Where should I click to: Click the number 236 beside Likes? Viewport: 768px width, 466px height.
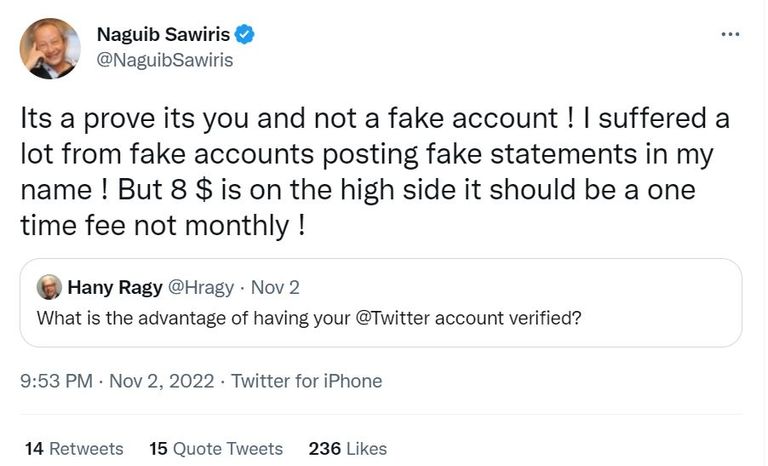point(325,448)
